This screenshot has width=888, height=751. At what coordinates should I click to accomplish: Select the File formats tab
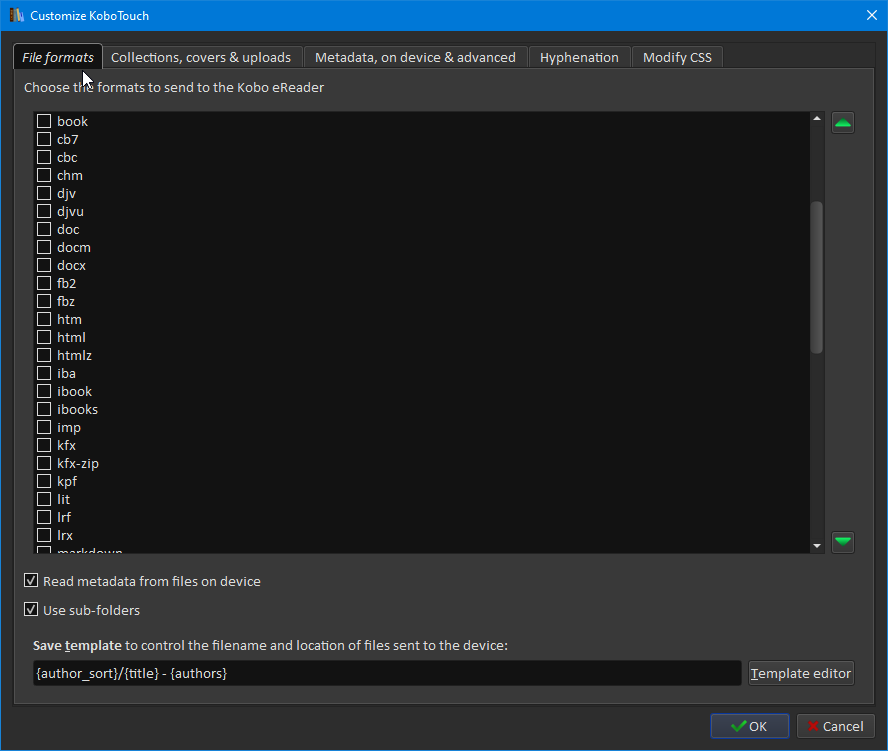click(x=58, y=57)
